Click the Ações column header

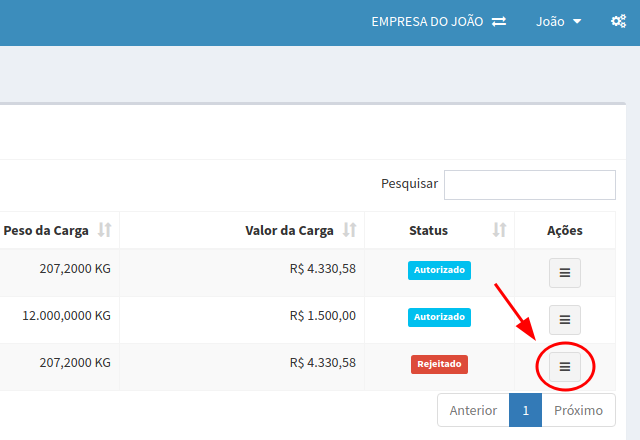[564, 230]
